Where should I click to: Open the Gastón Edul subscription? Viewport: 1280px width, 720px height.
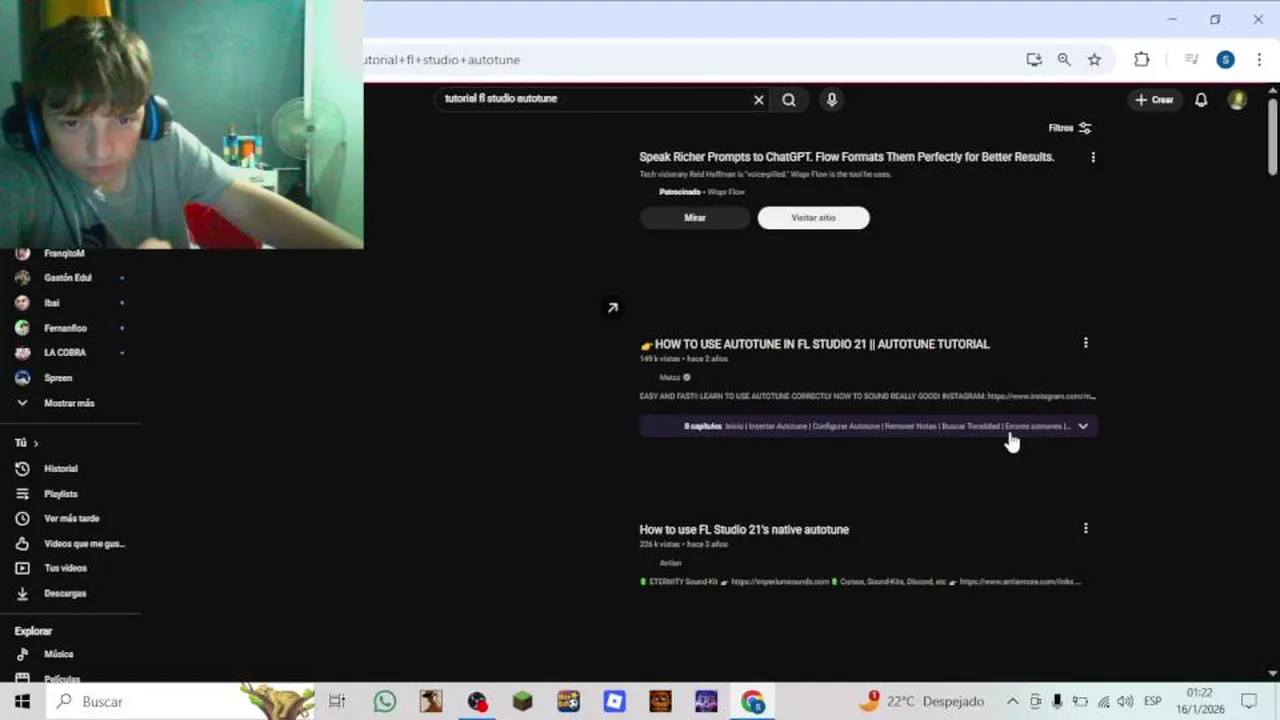pyautogui.click(x=67, y=278)
